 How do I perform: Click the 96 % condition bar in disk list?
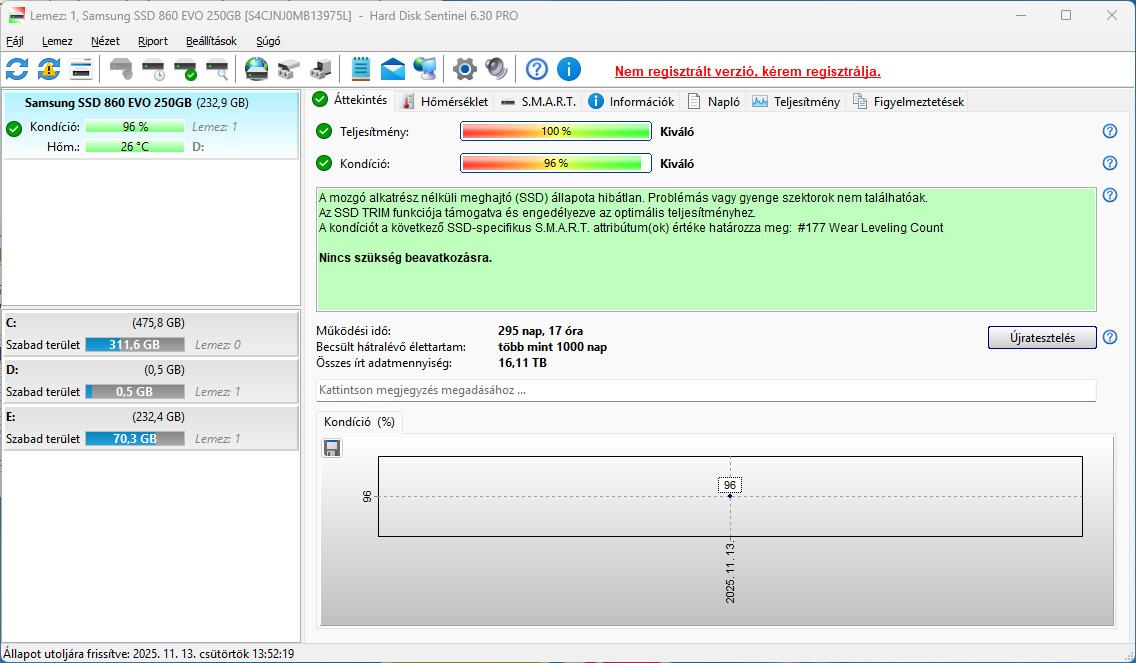pyautogui.click(x=135, y=127)
